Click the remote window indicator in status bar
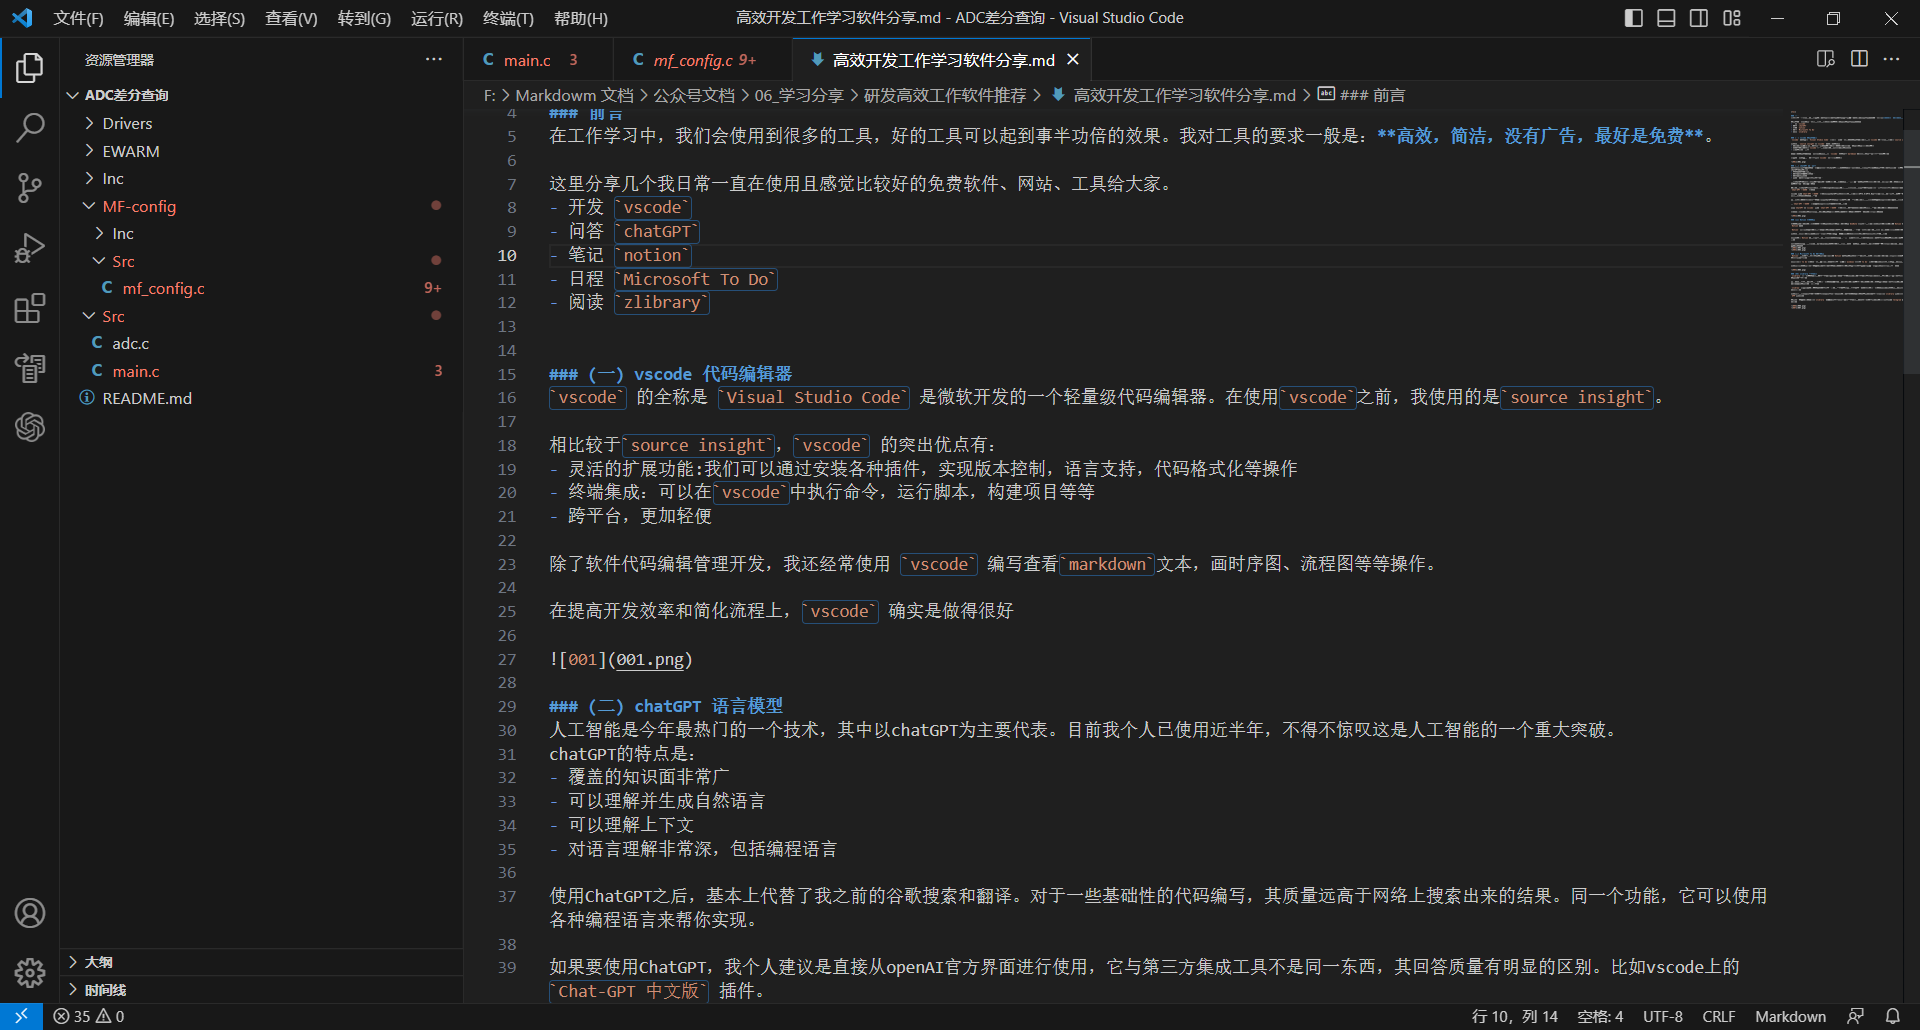Viewport: 1920px width, 1030px height. [21, 1016]
